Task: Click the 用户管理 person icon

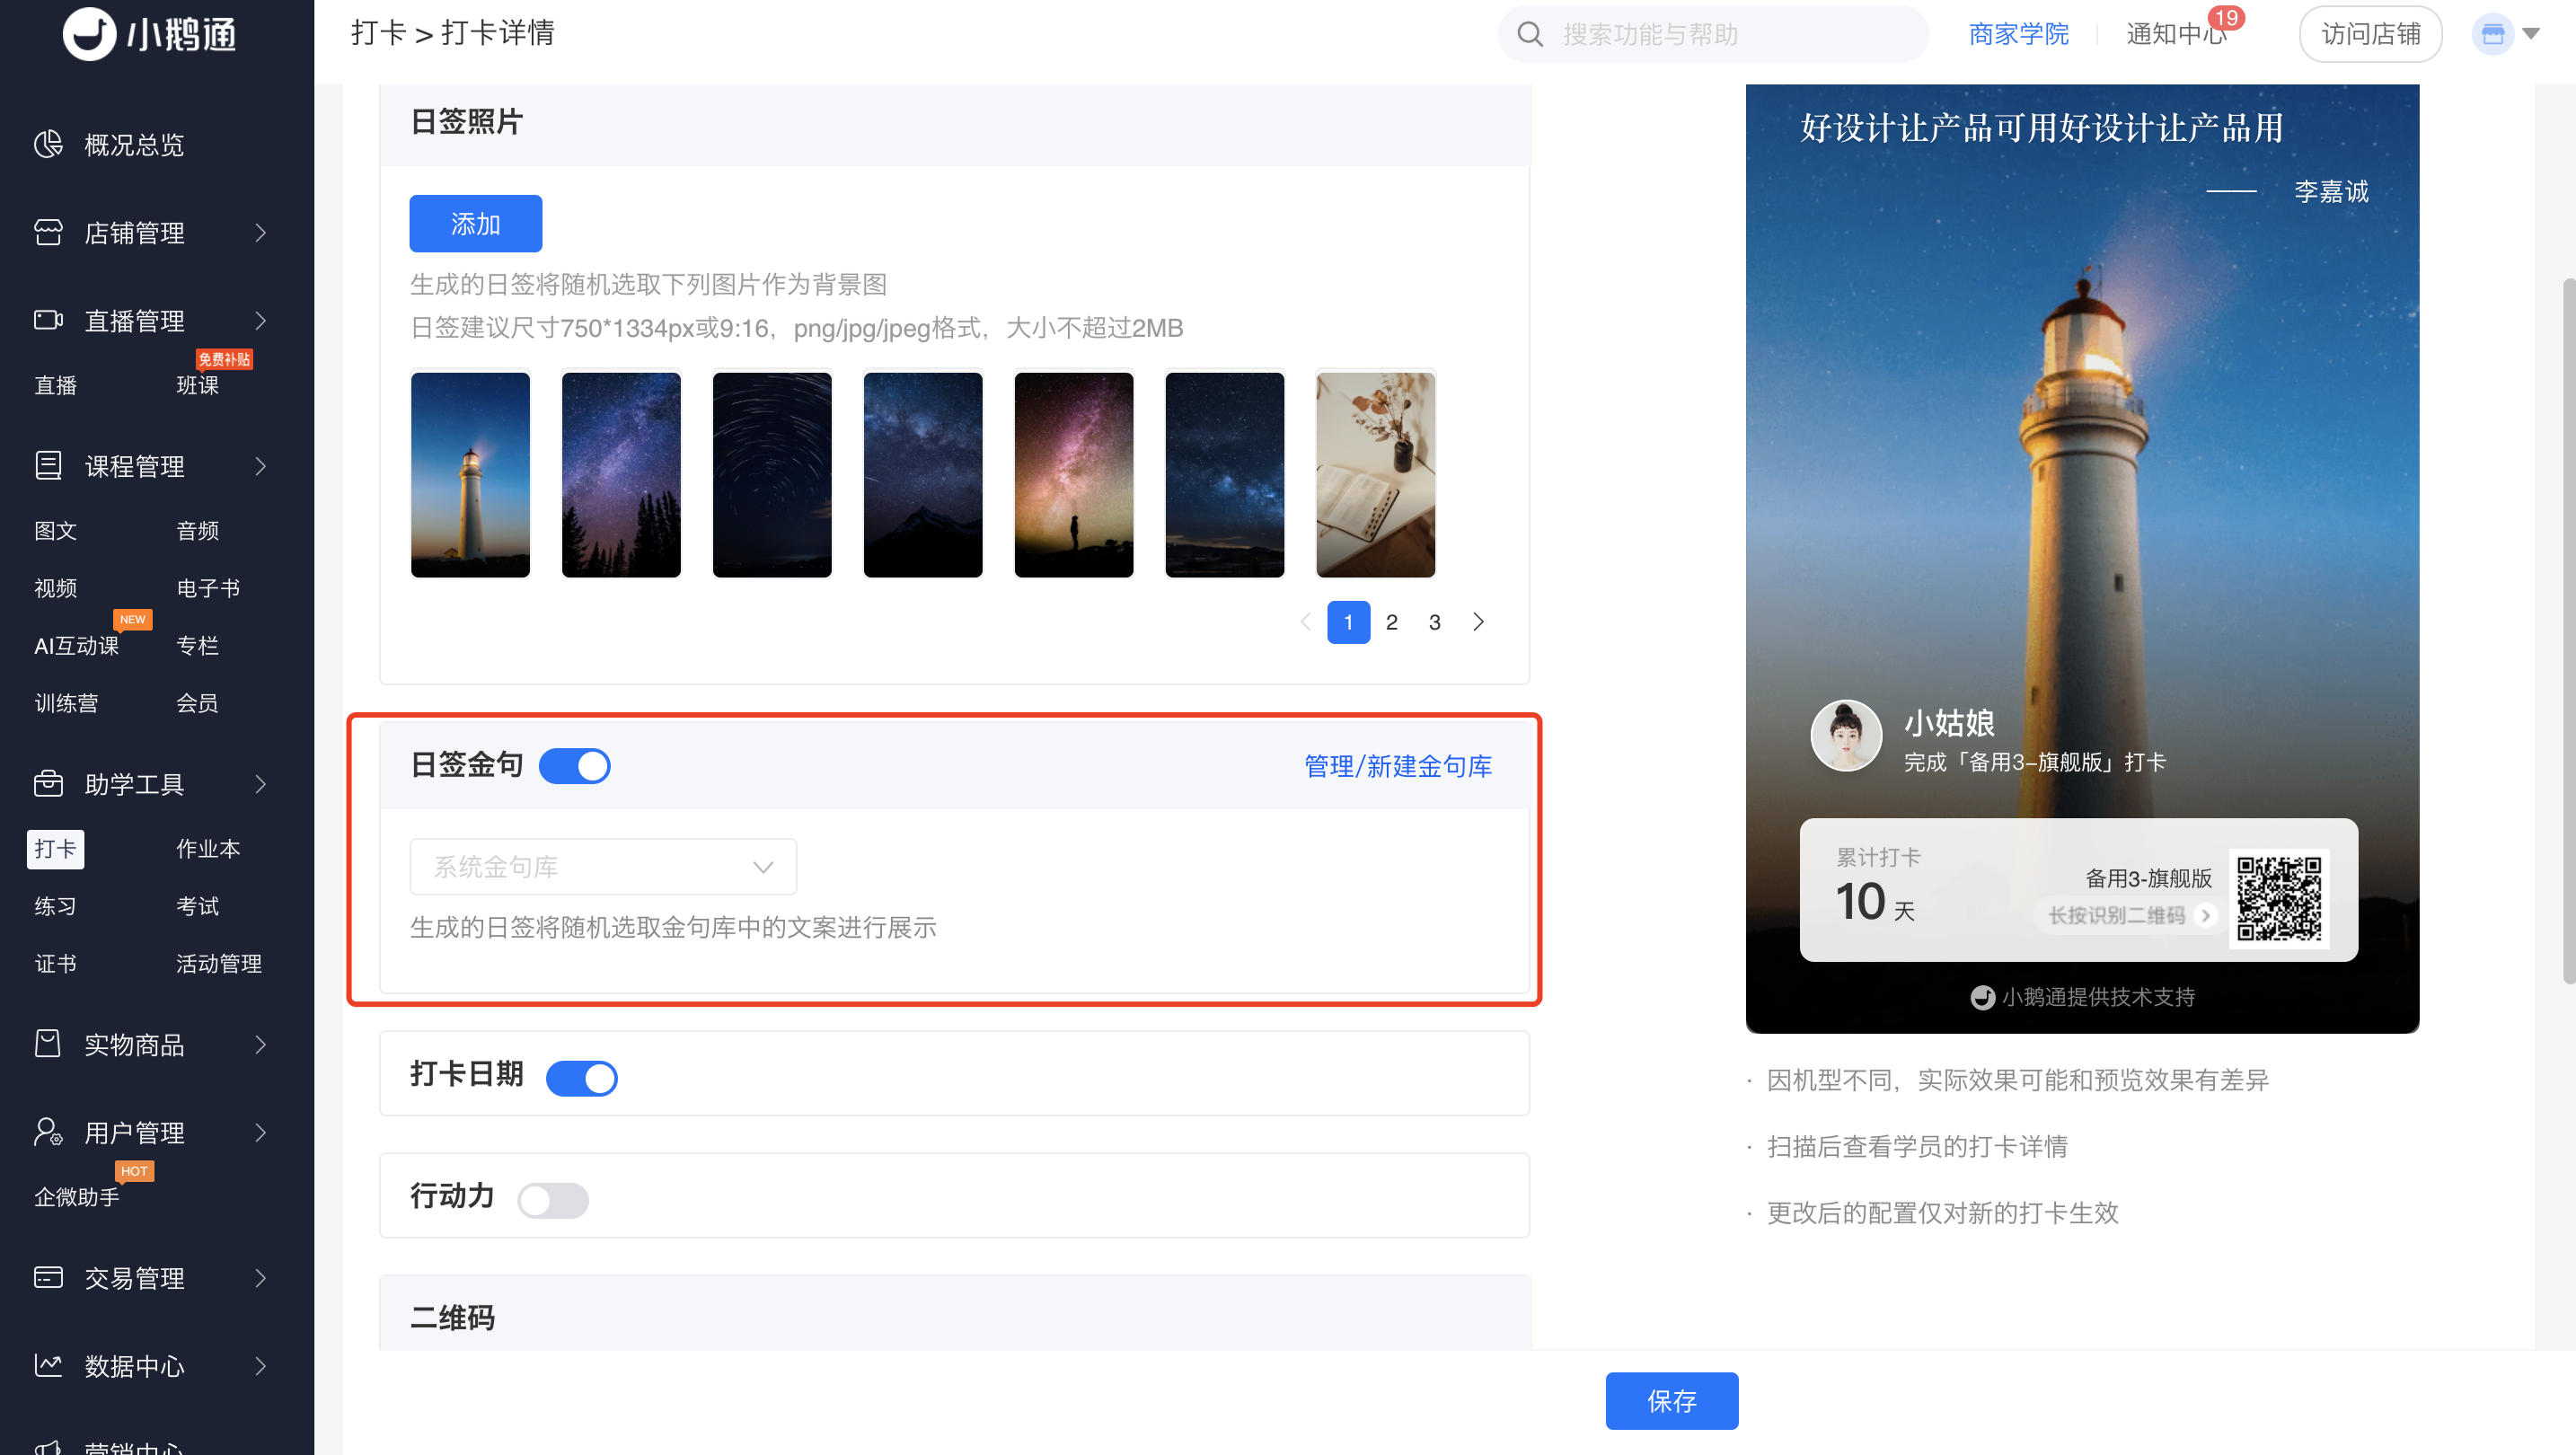Action: [x=48, y=1132]
